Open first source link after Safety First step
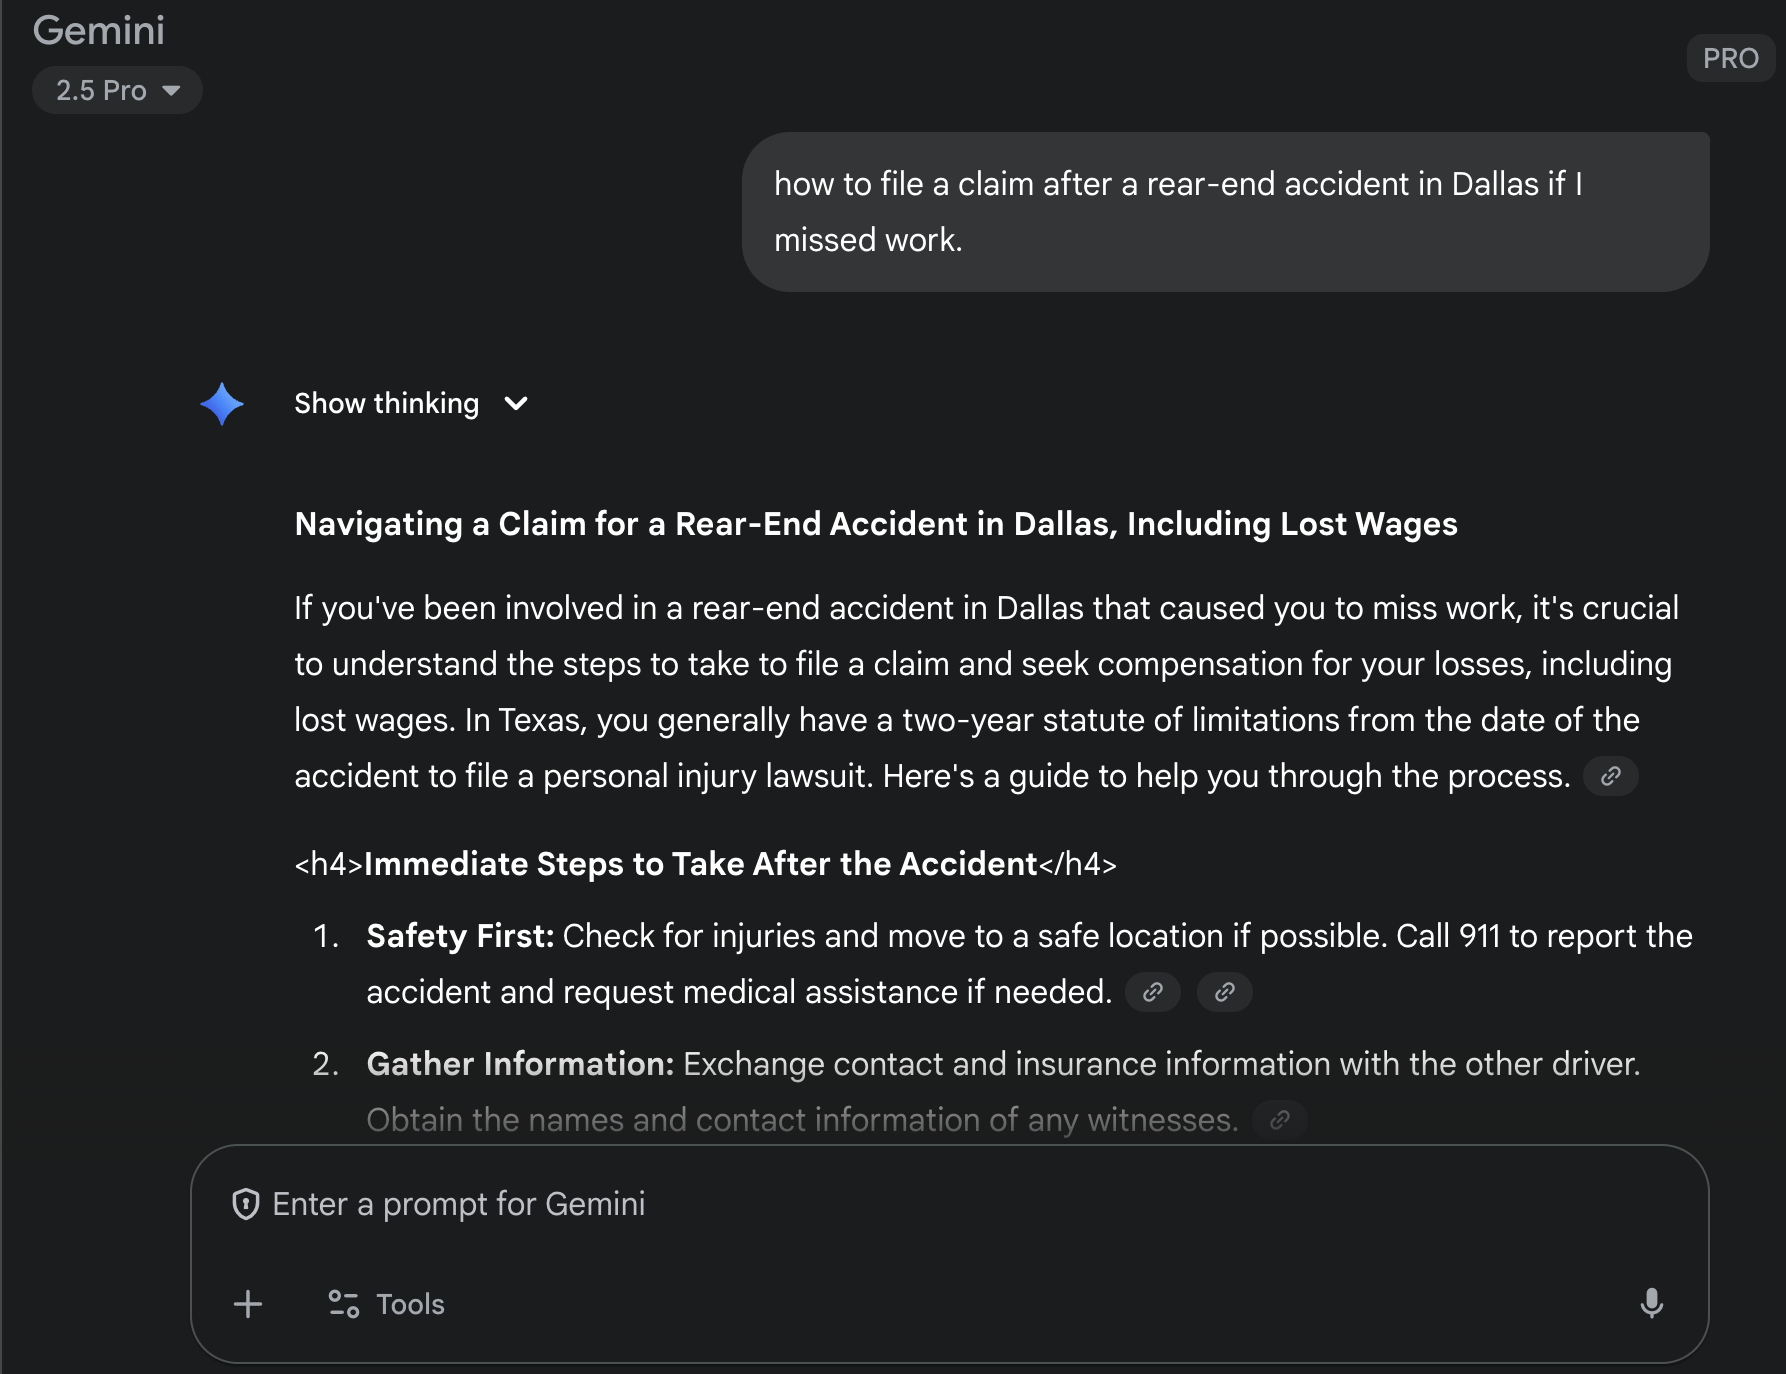Viewport: 1786px width, 1374px height. coord(1152,992)
